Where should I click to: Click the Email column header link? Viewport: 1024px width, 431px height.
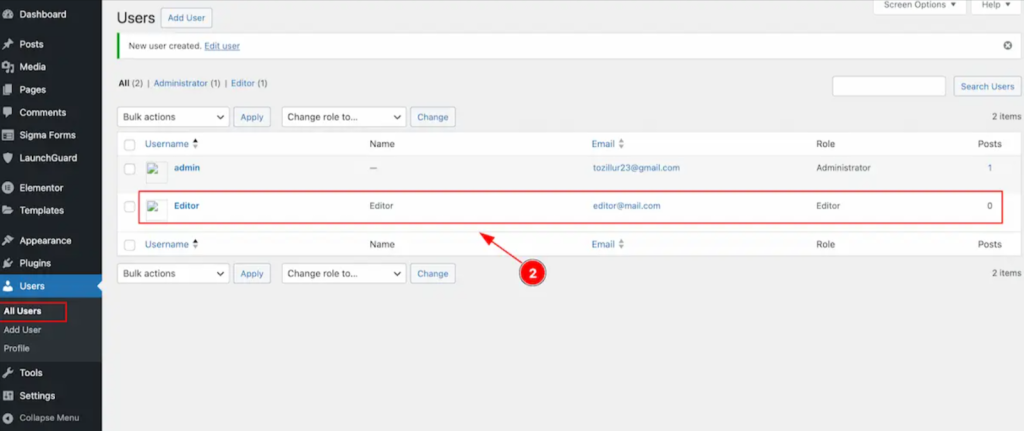603,144
